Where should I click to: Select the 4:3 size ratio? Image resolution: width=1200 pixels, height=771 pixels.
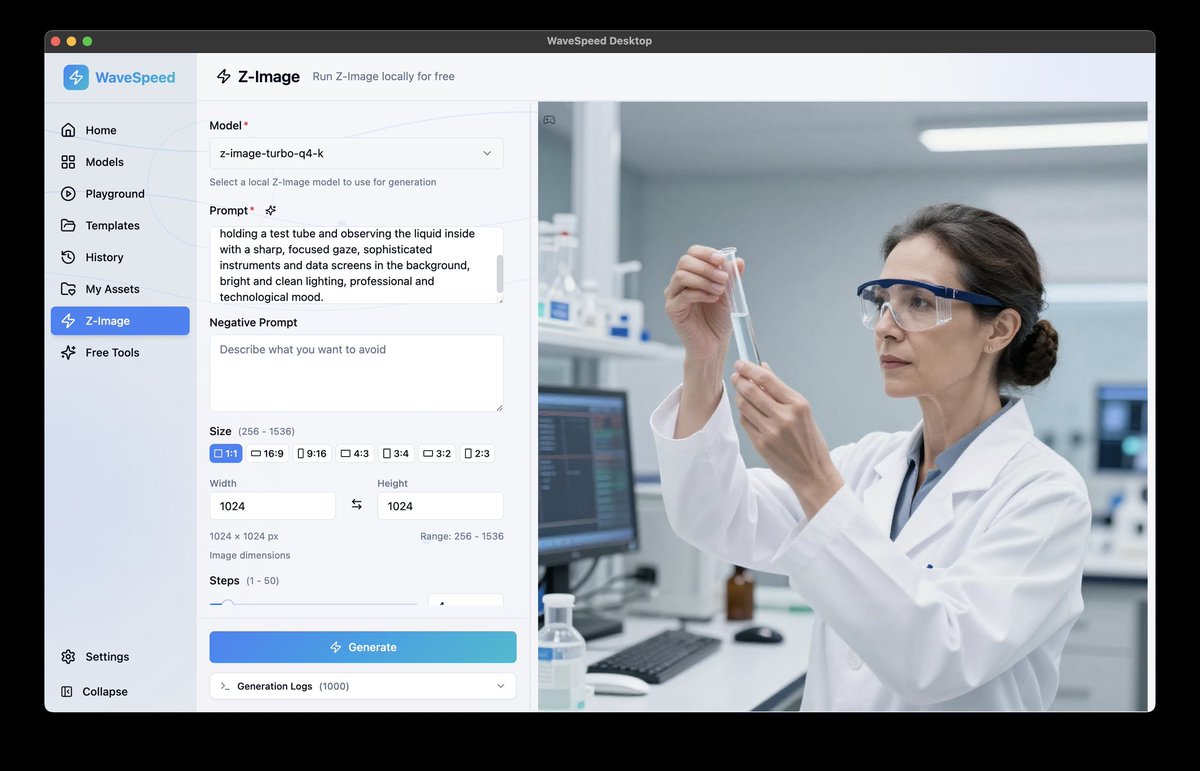click(x=355, y=453)
